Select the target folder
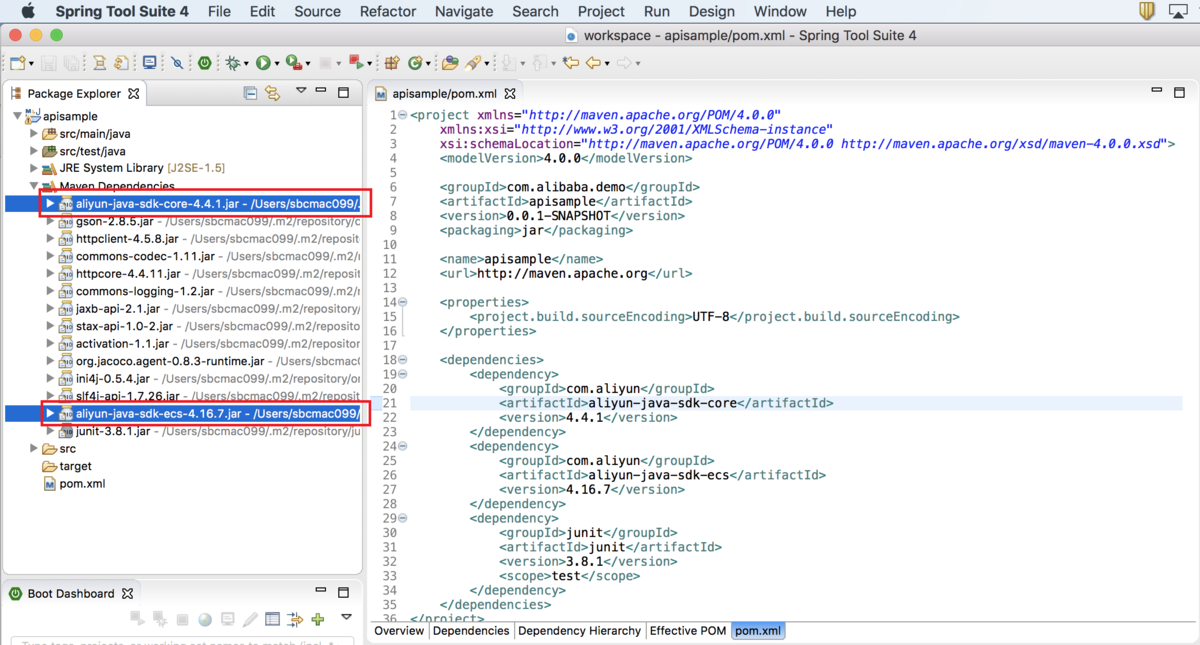This screenshot has width=1200, height=645. pyautogui.click(x=75, y=466)
